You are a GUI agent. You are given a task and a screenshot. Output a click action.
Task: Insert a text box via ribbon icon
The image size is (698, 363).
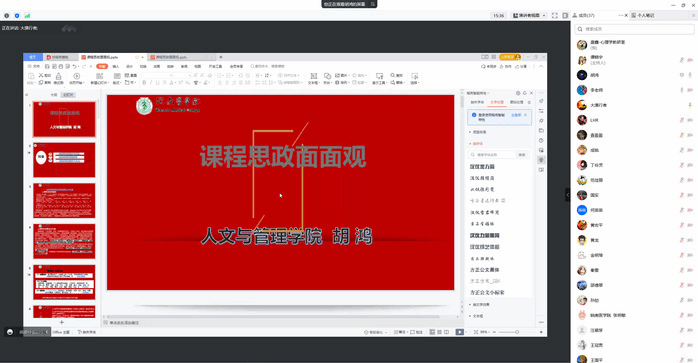tap(313, 76)
